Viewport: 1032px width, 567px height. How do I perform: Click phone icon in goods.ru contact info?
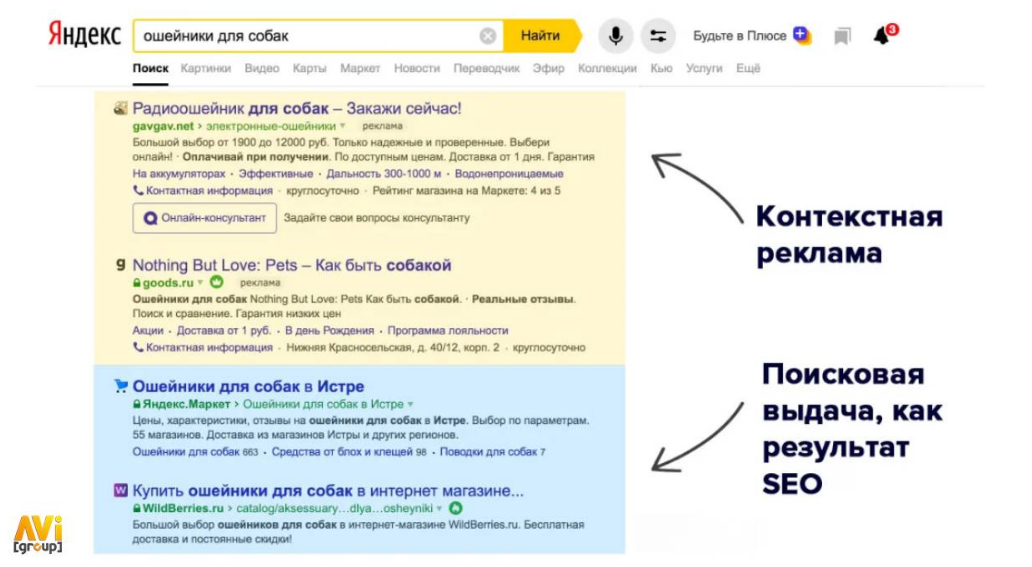(x=138, y=347)
